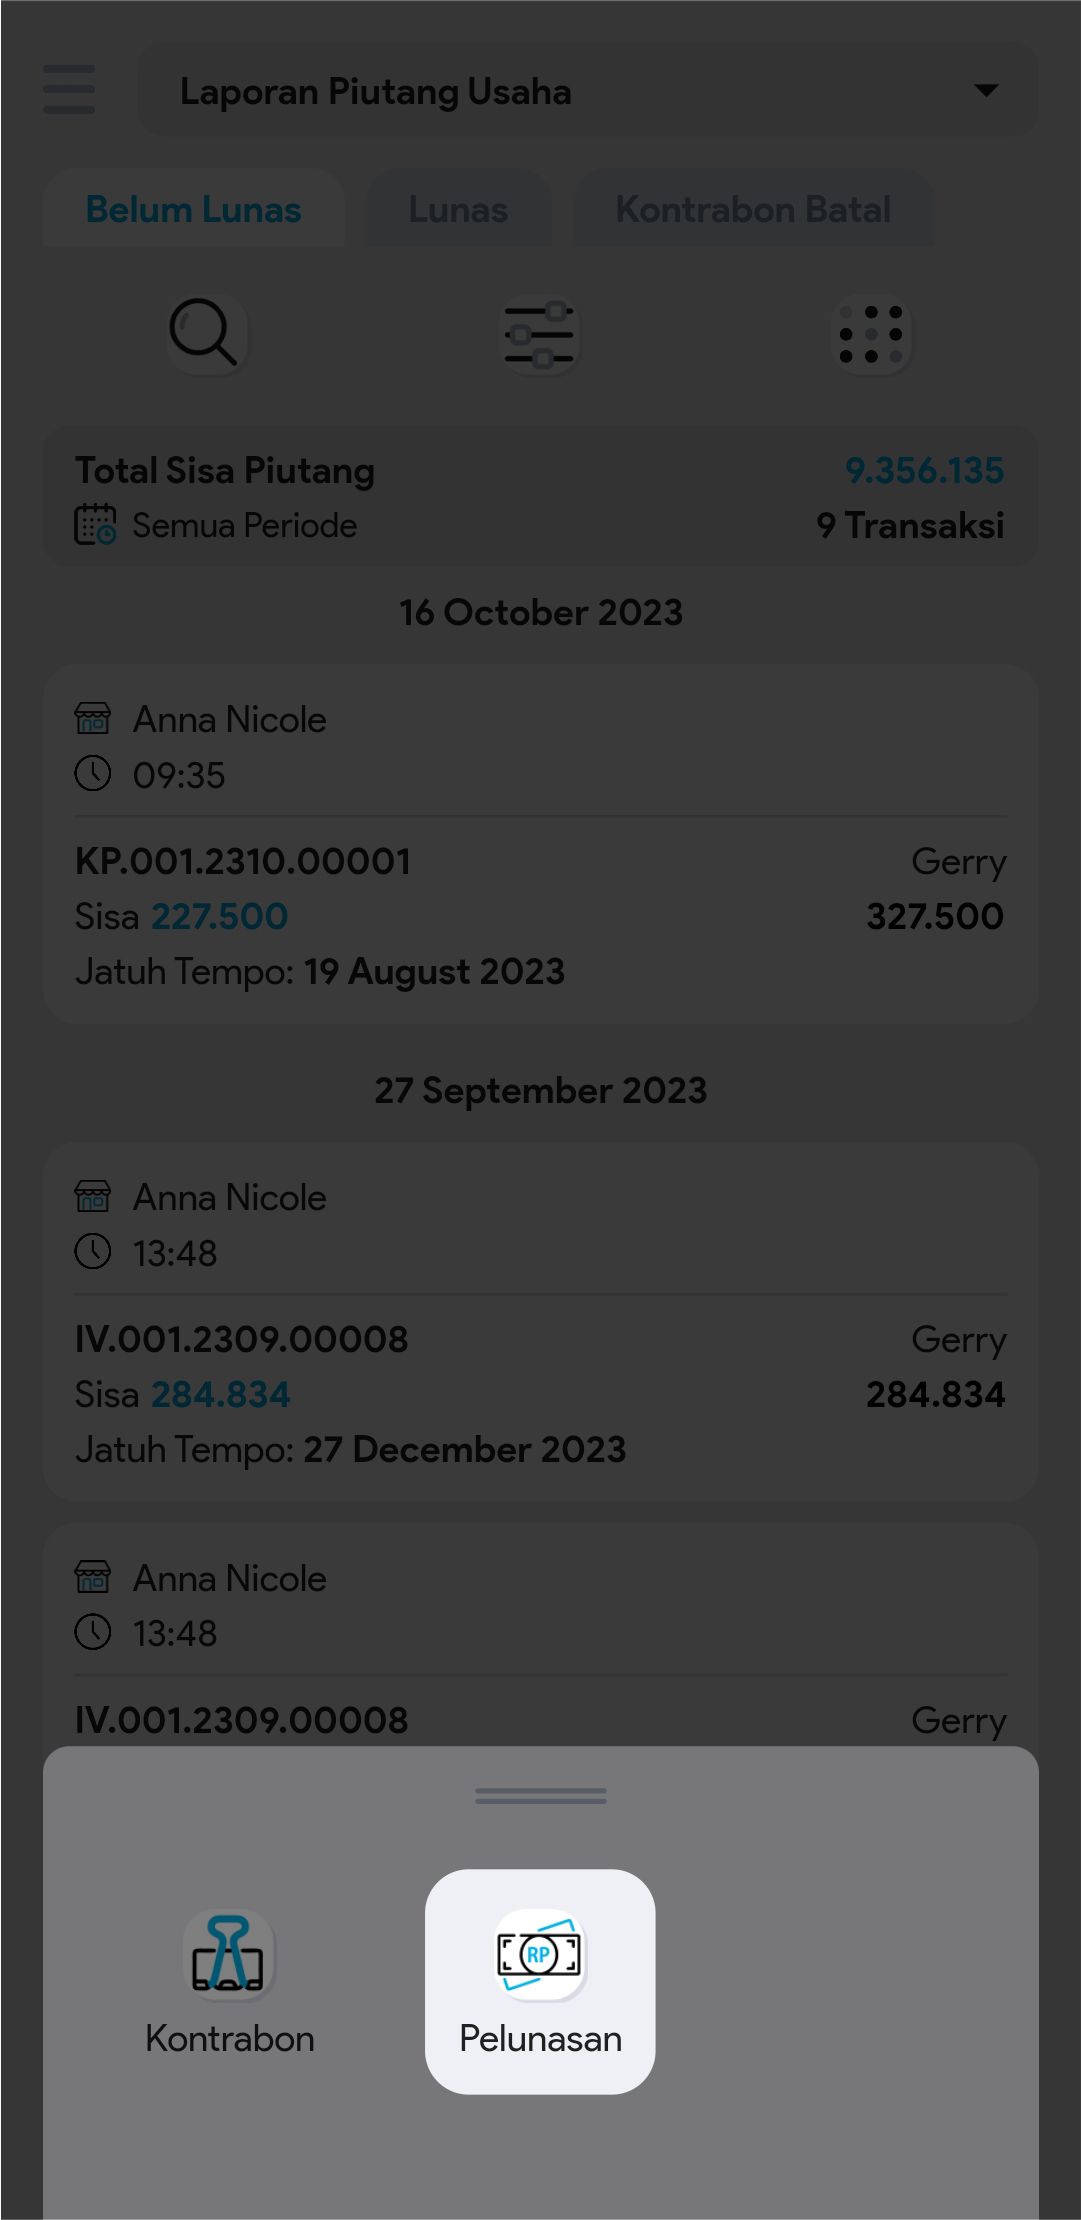The image size is (1081, 2220).
Task: Tap the Kontrabon option label
Action: pyautogui.click(x=230, y=2039)
